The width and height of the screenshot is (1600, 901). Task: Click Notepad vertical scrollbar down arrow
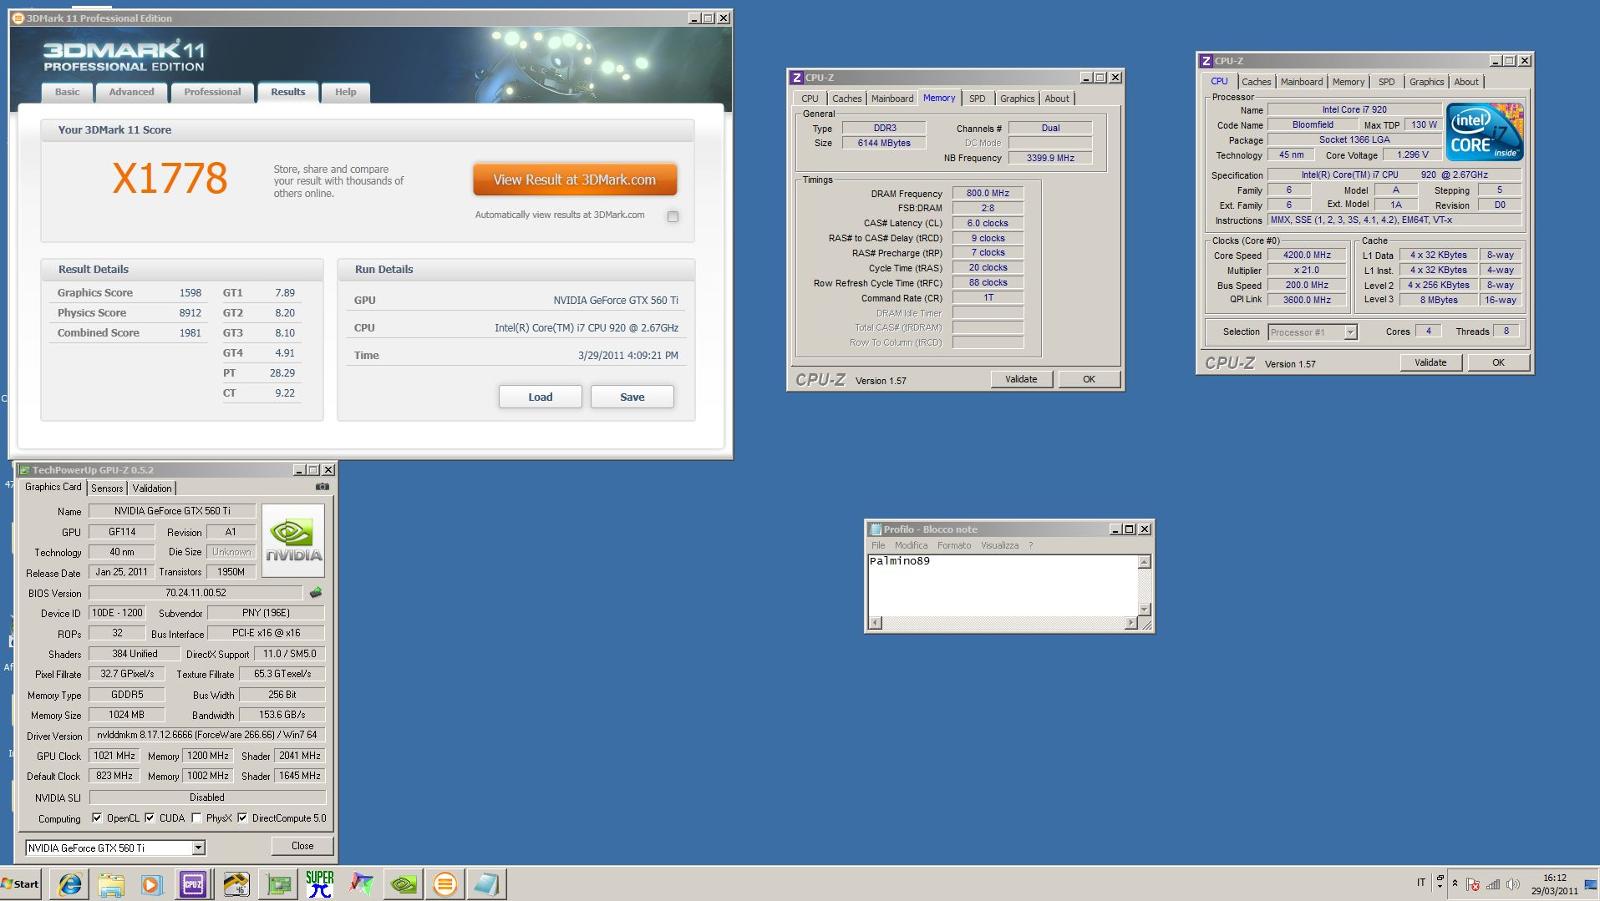click(x=1145, y=609)
